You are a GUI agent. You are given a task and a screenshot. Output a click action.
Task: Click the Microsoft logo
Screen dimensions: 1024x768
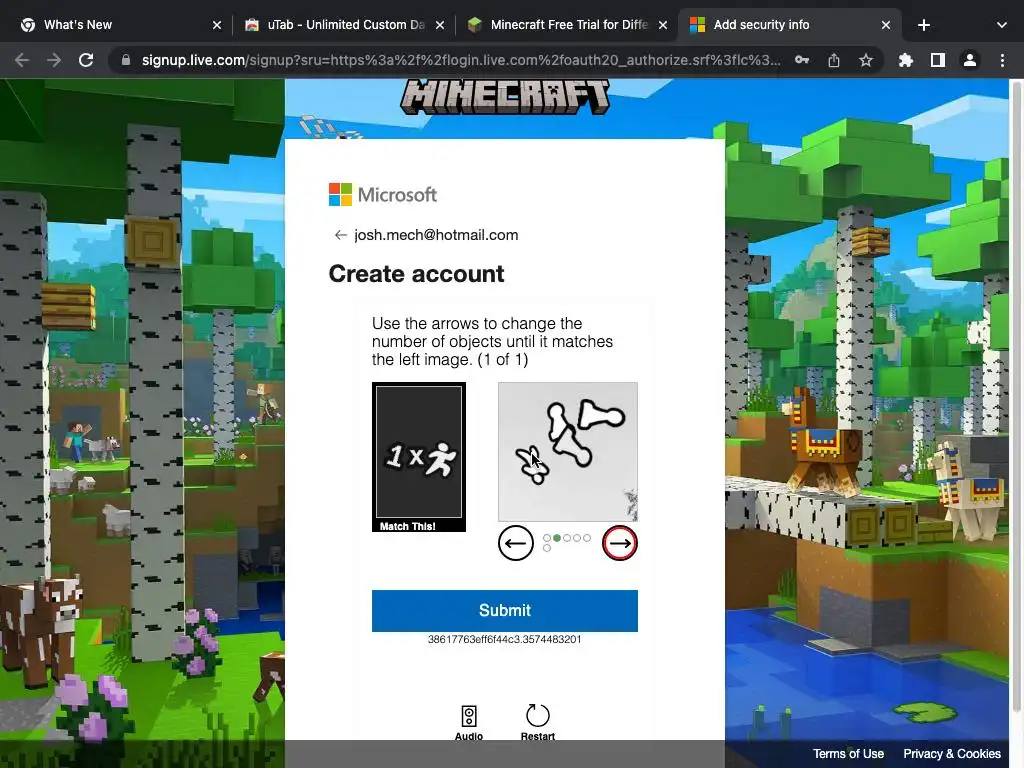point(383,195)
